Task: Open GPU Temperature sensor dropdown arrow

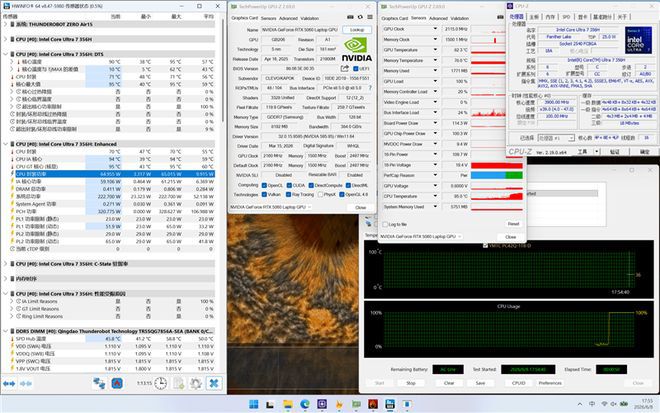Action: coord(435,50)
